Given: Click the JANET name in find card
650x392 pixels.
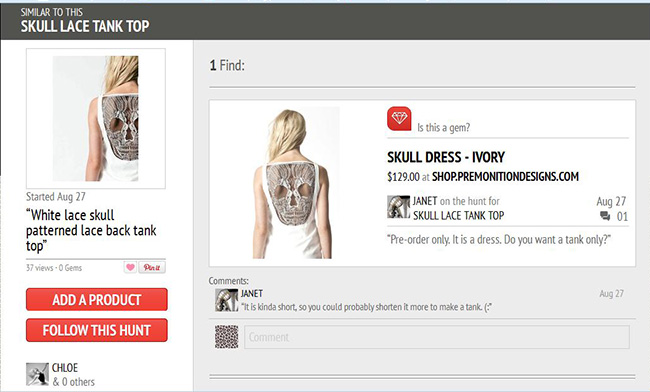Looking at the screenshot, I should 425,201.
